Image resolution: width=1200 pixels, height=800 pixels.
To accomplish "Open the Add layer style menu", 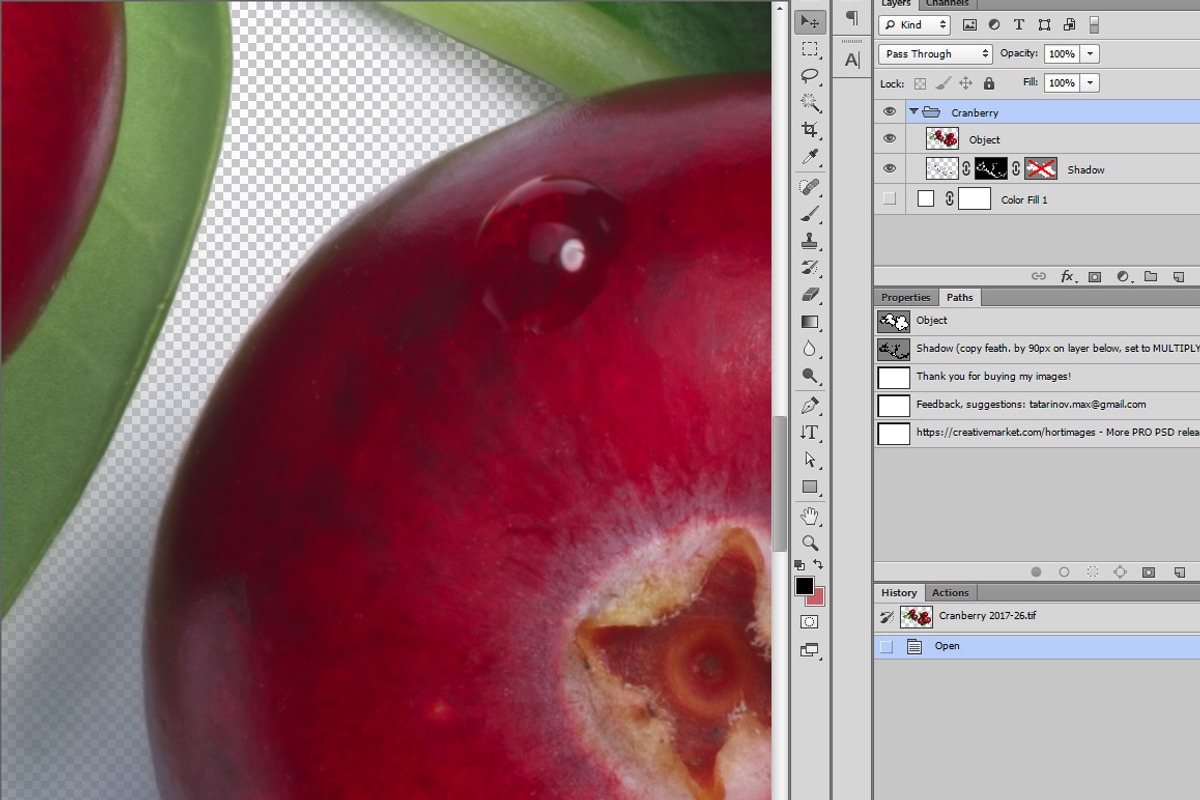I will [x=1068, y=276].
